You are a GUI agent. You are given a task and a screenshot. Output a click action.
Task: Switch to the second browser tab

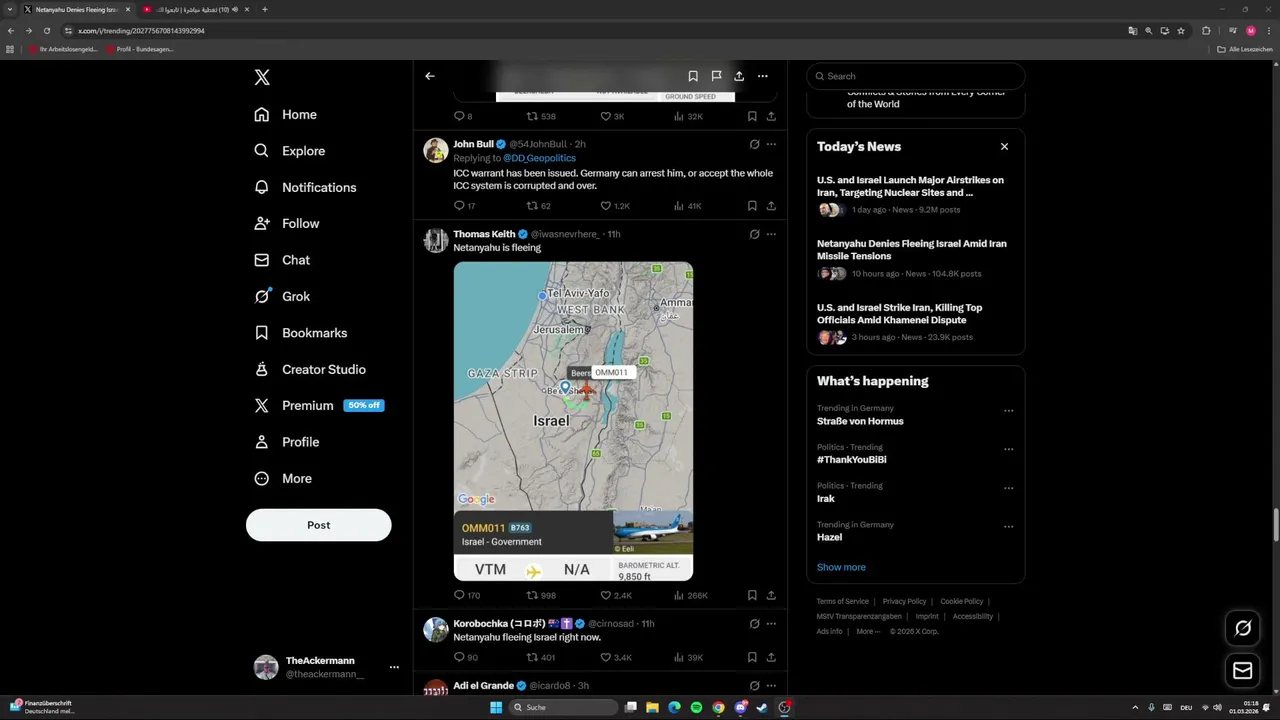click(196, 9)
